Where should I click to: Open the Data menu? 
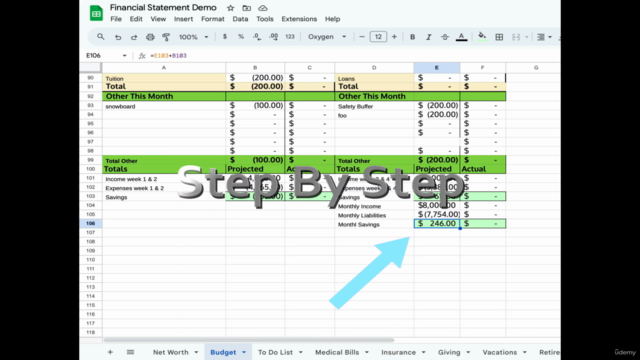[x=240, y=19]
